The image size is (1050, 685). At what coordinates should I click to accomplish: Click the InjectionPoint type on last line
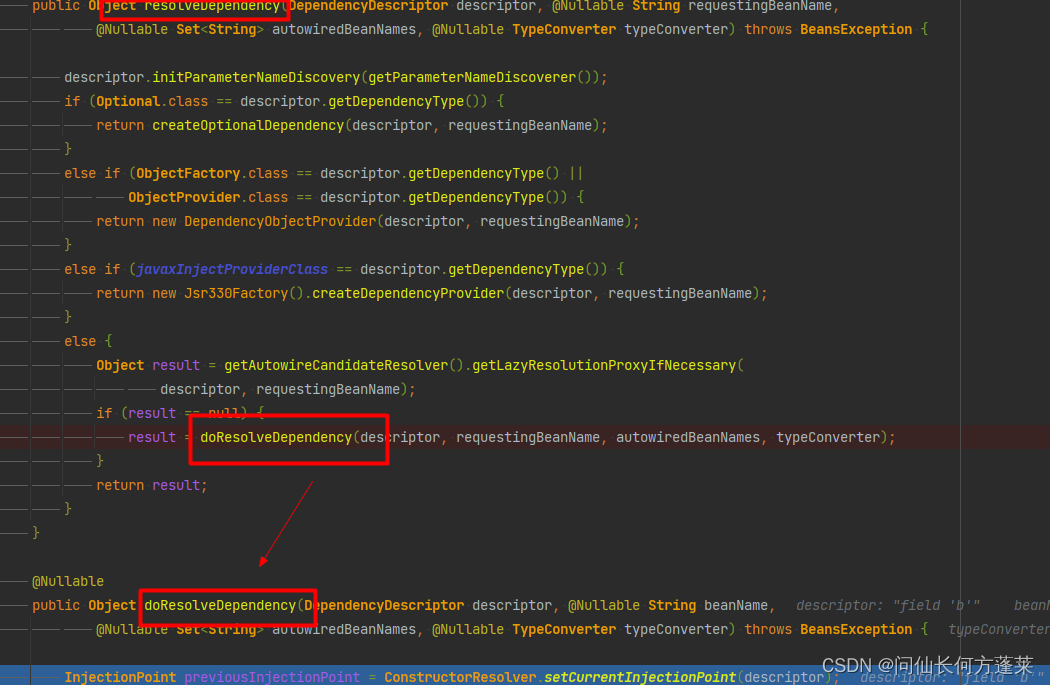121,678
